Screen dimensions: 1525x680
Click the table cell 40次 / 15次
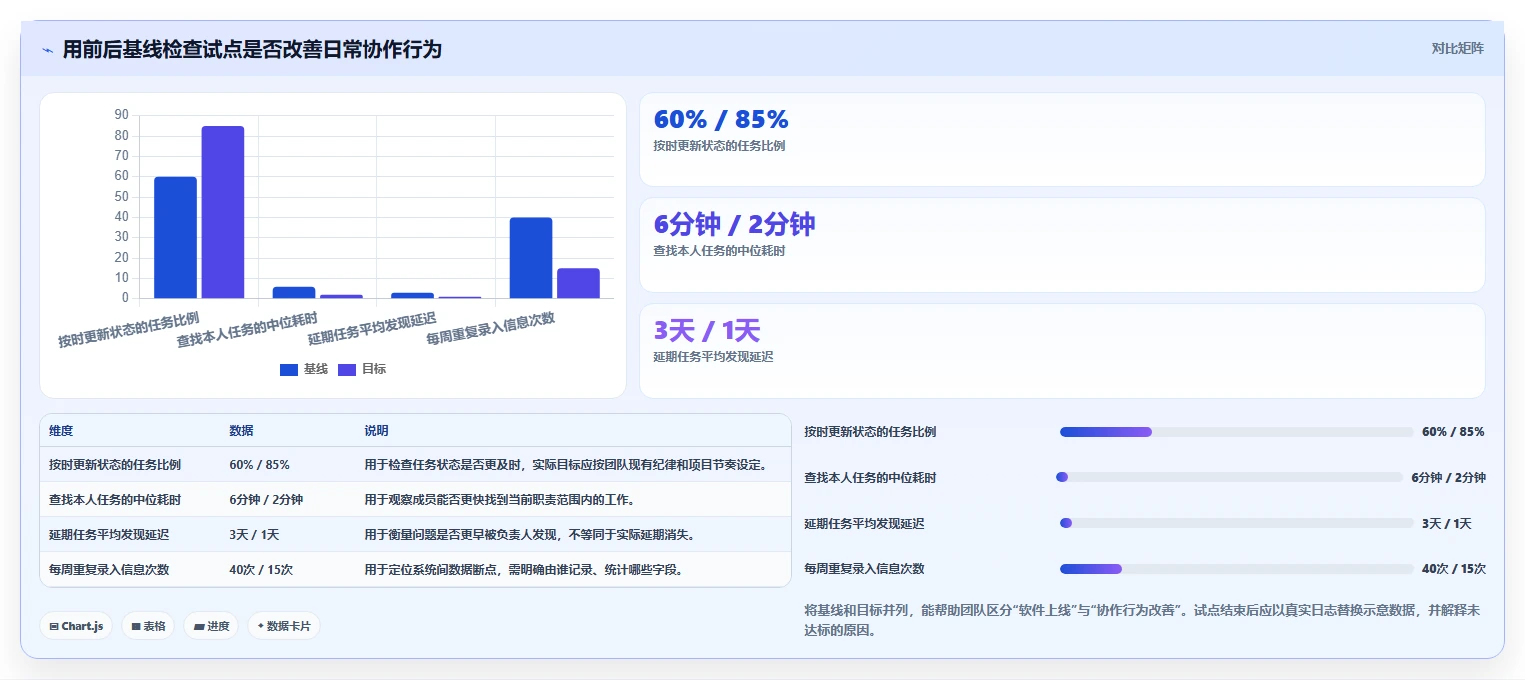(x=261, y=570)
